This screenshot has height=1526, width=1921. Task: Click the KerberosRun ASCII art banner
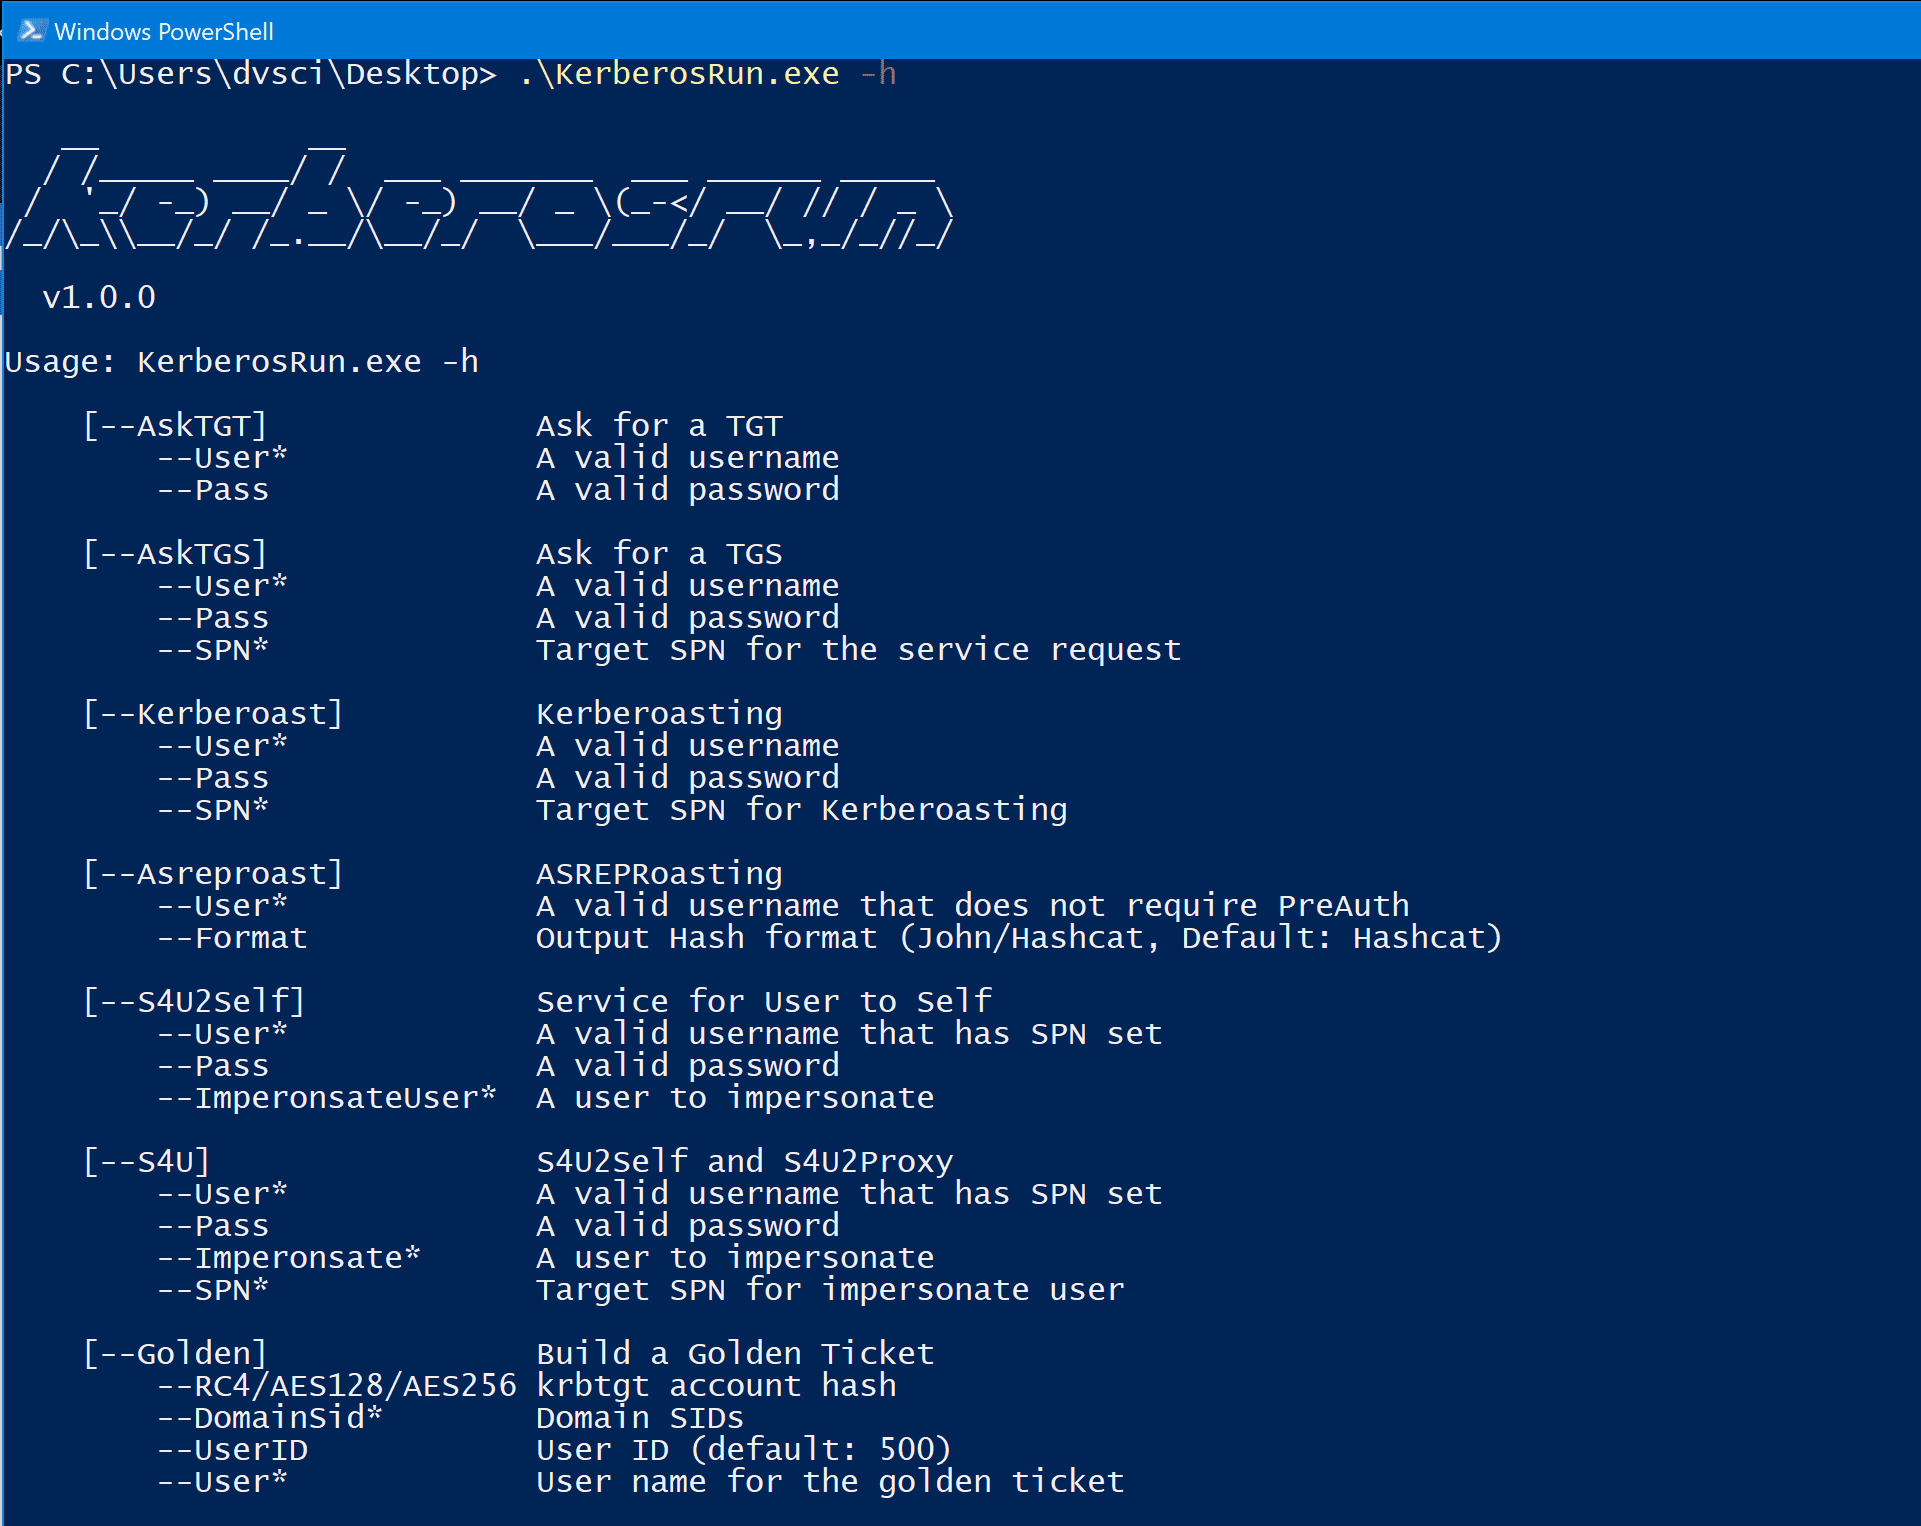(480, 195)
